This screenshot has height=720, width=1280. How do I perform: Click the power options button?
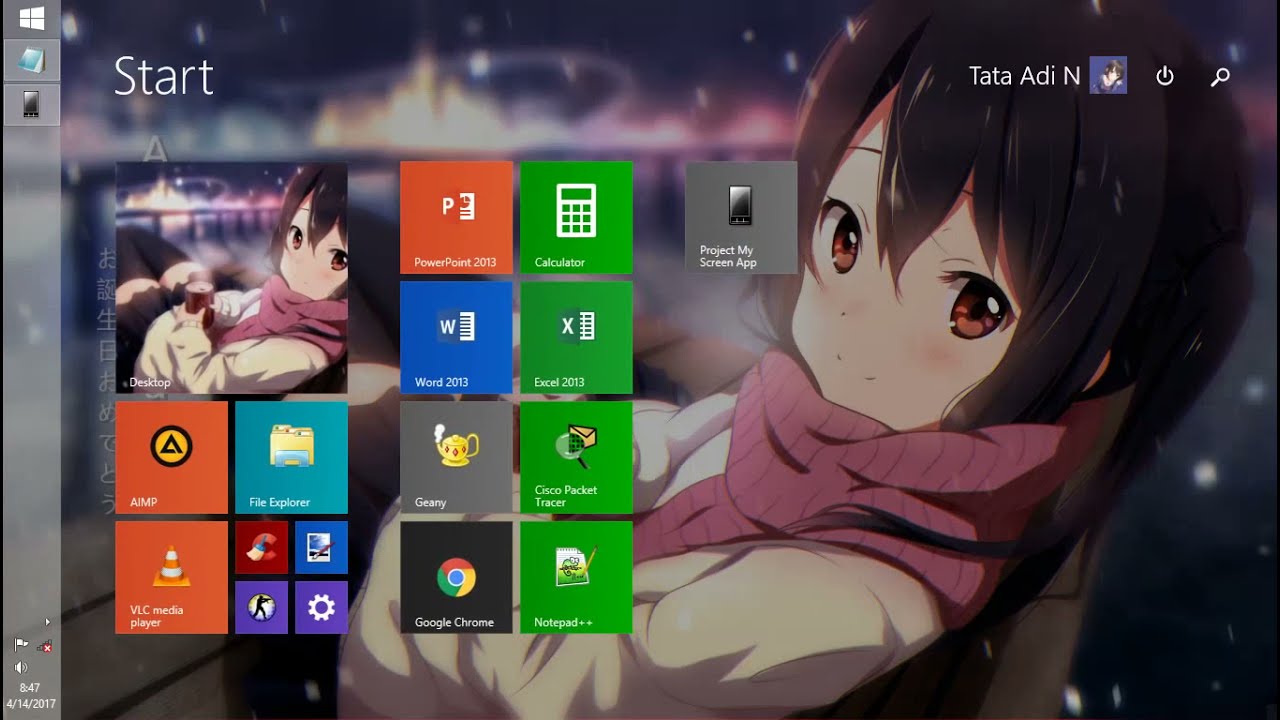tap(1165, 76)
